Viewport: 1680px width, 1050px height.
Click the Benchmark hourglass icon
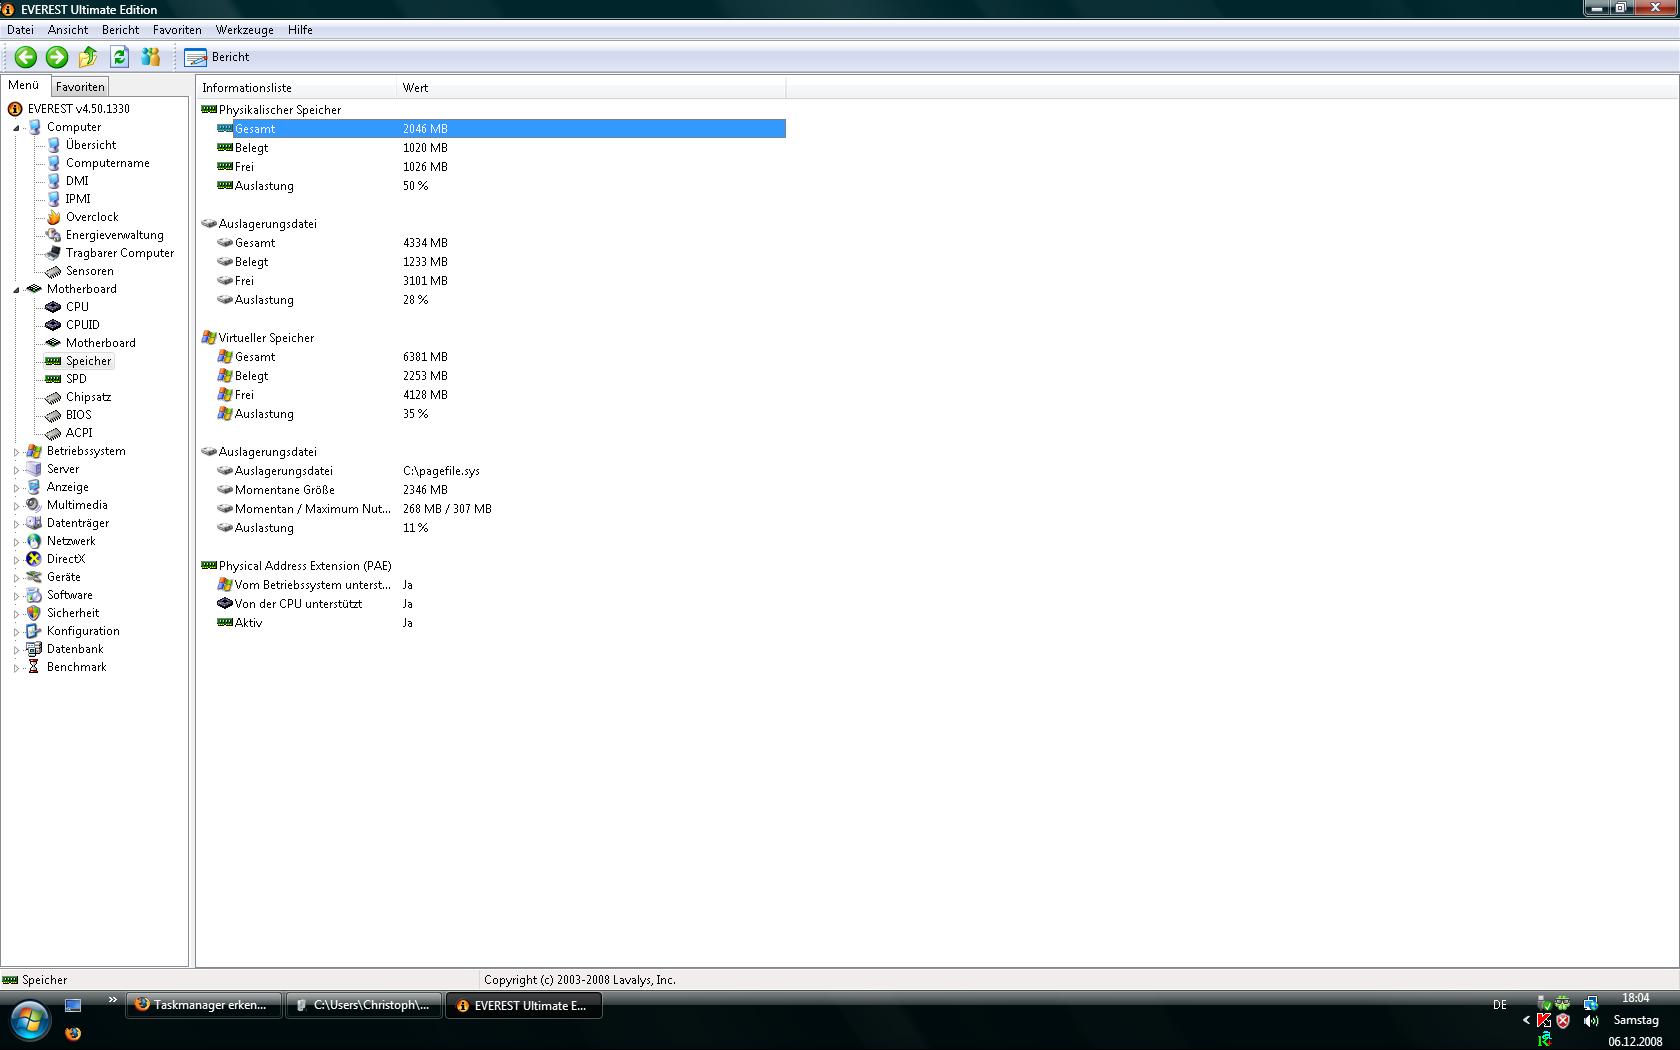point(34,667)
